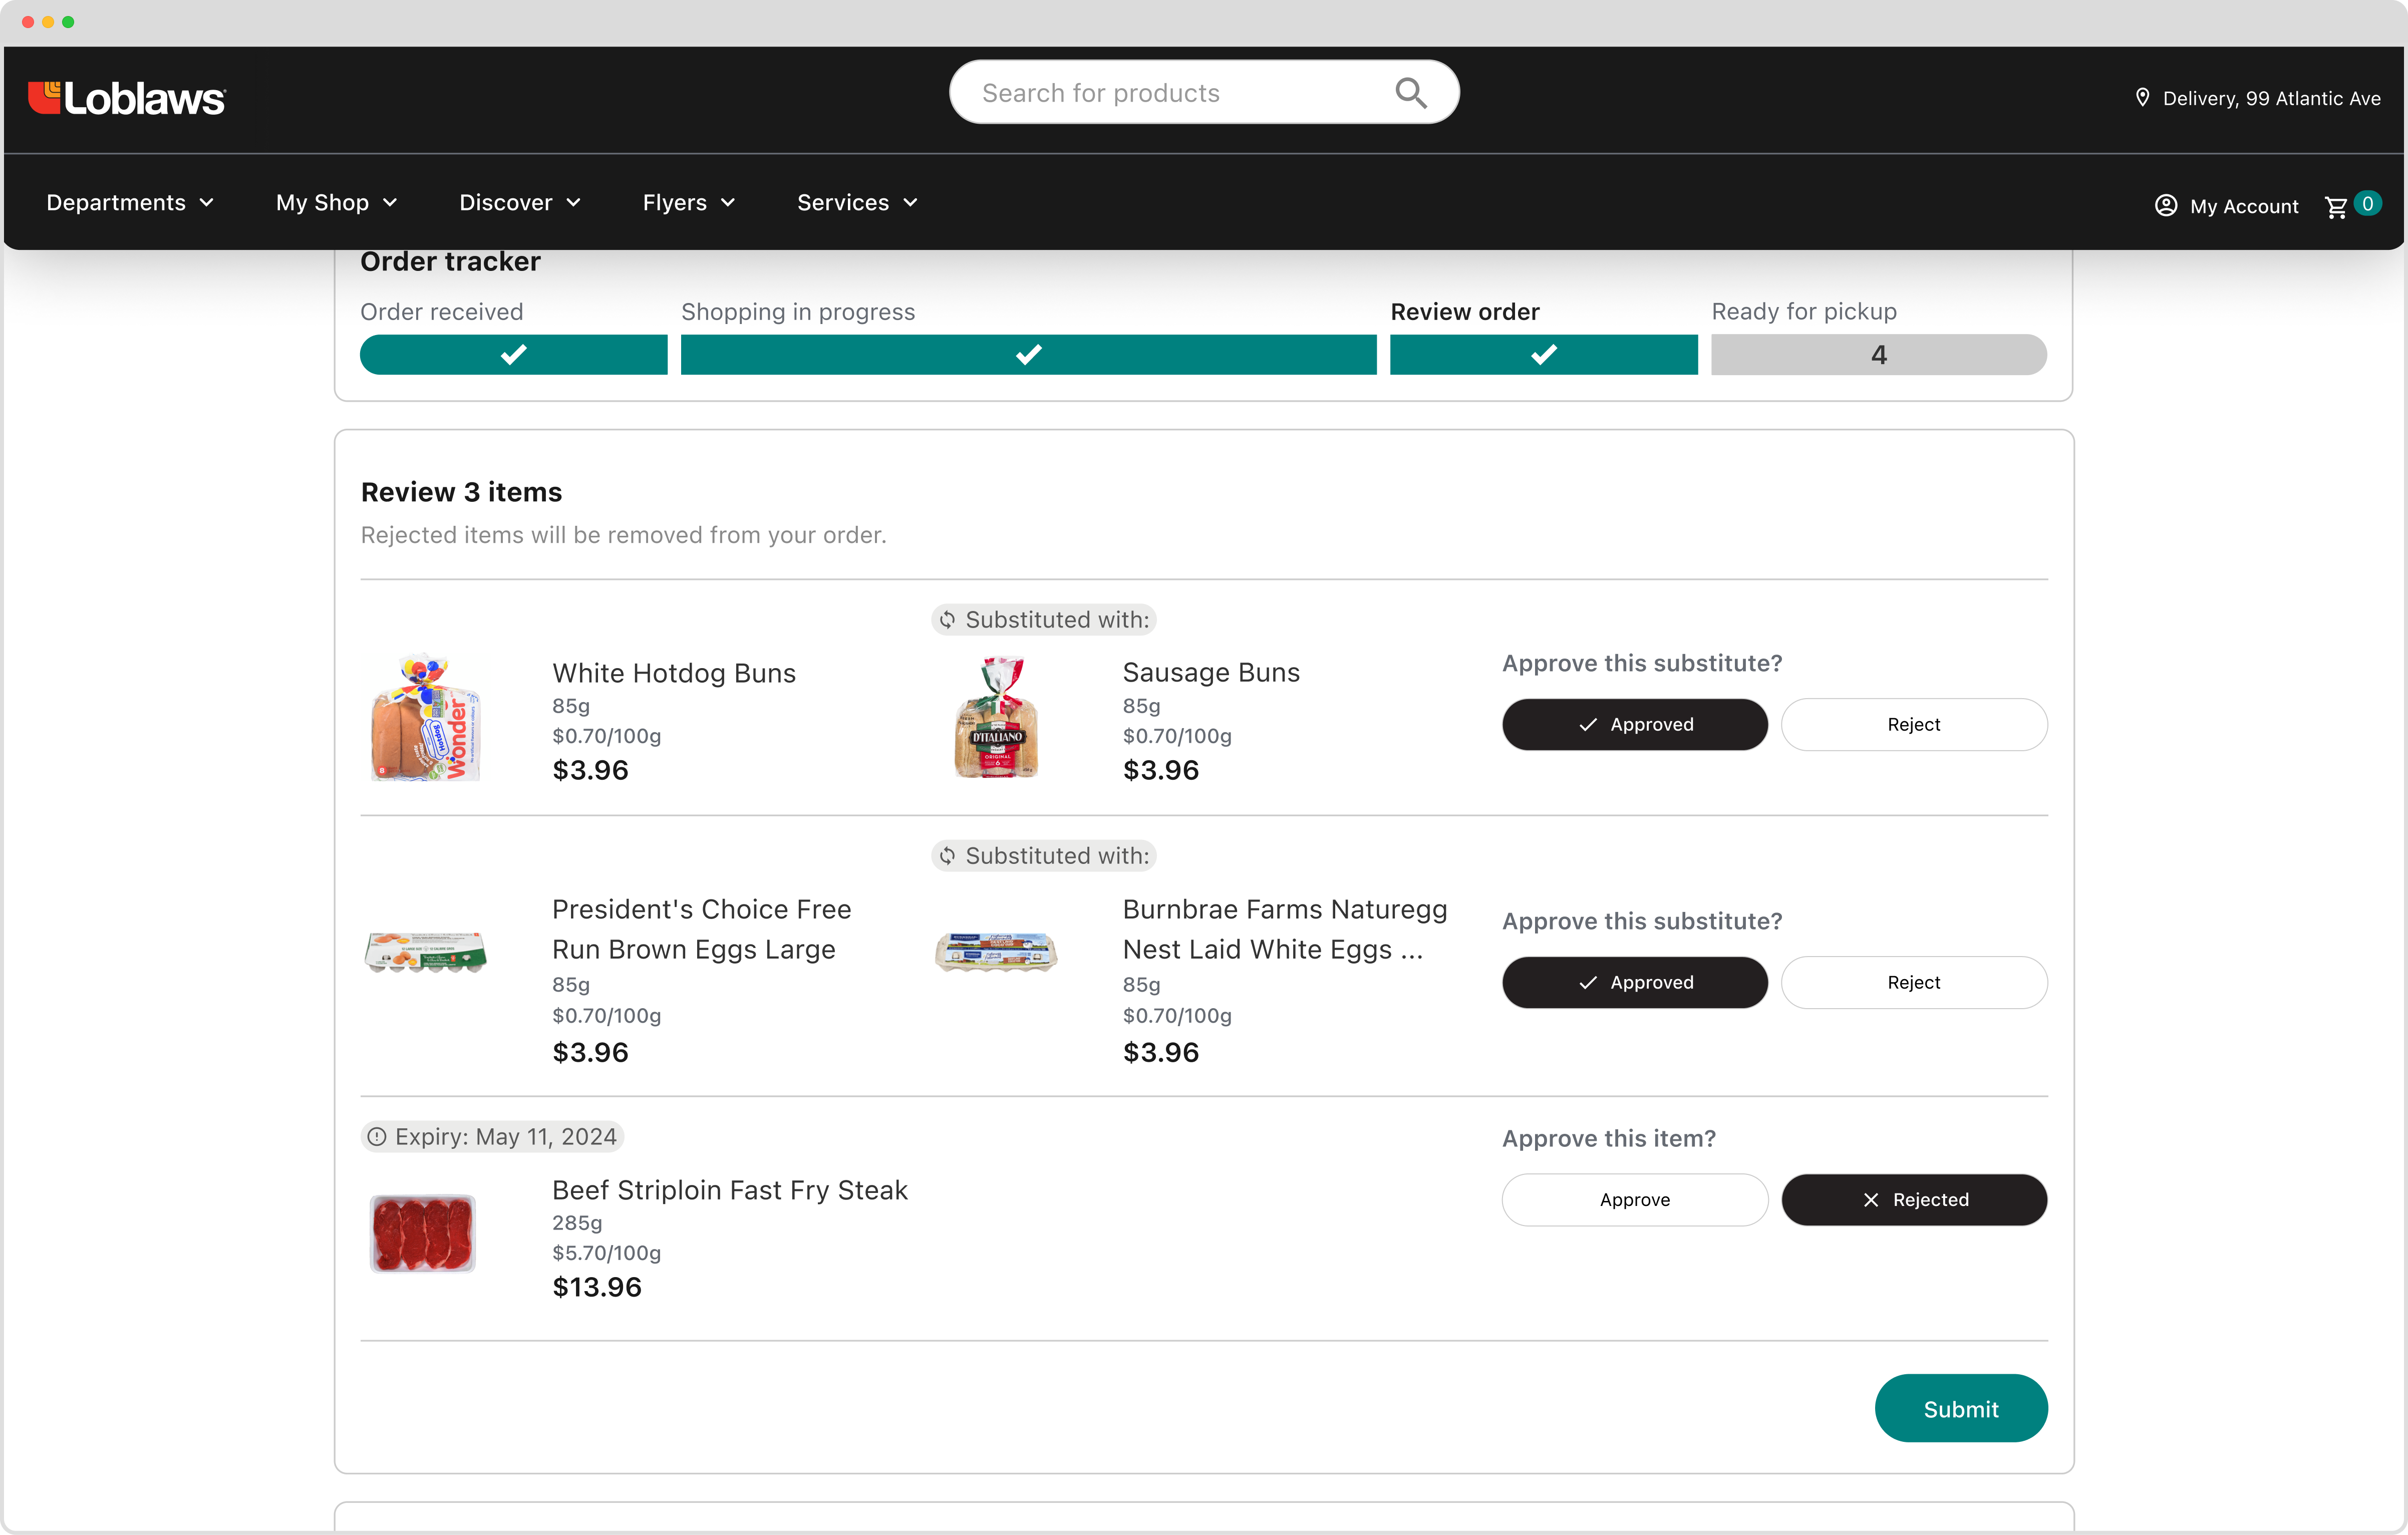
Task: Reject the Sausage Buns substitute
Action: click(x=1913, y=724)
